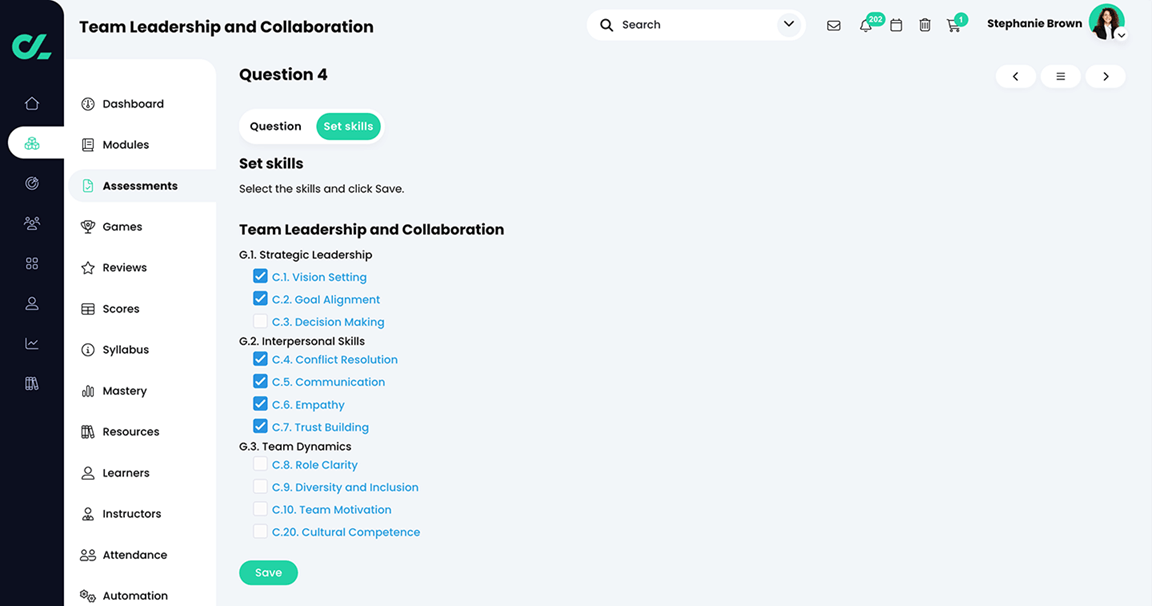
Task: Enable the C.8. Role Clarity checkbox
Action: (x=260, y=464)
